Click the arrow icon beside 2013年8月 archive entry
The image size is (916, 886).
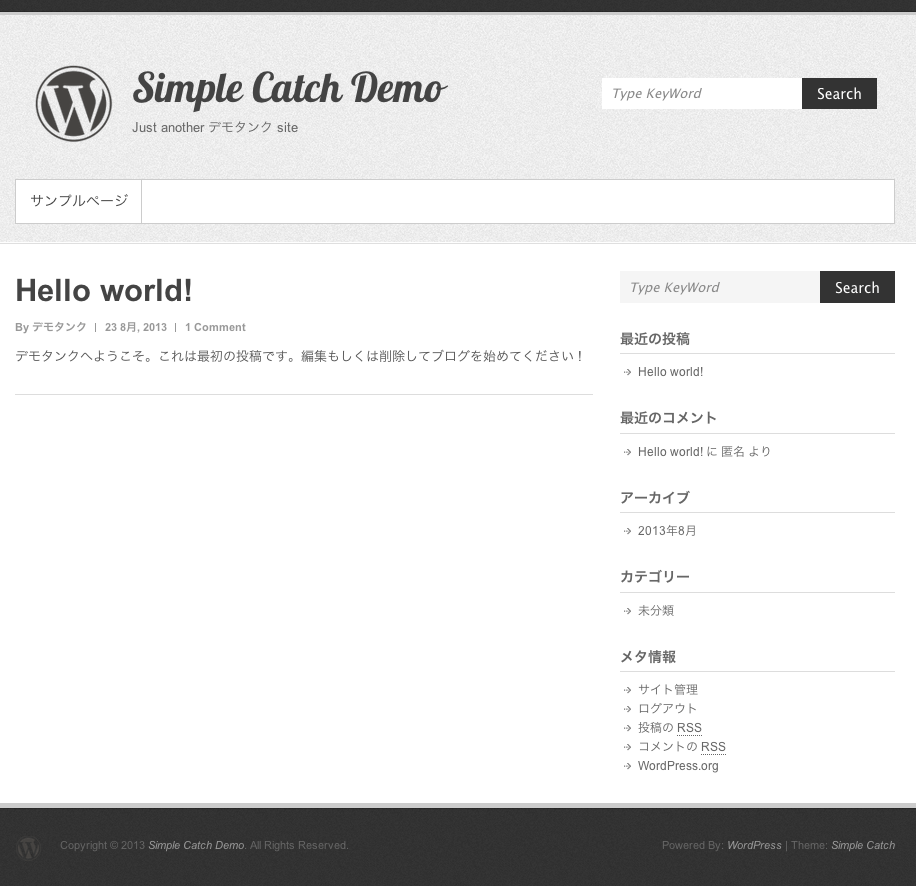tap(628, 531)
